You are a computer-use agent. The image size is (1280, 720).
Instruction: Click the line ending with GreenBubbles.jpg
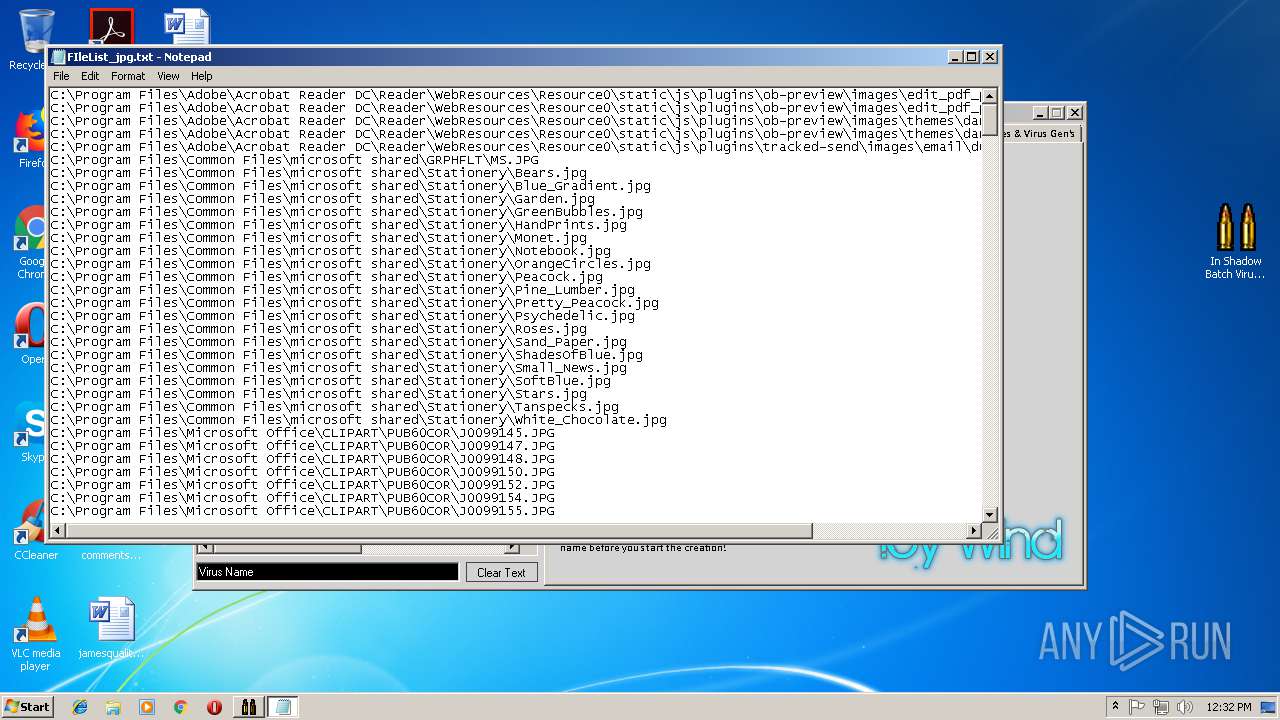point(346,212)
